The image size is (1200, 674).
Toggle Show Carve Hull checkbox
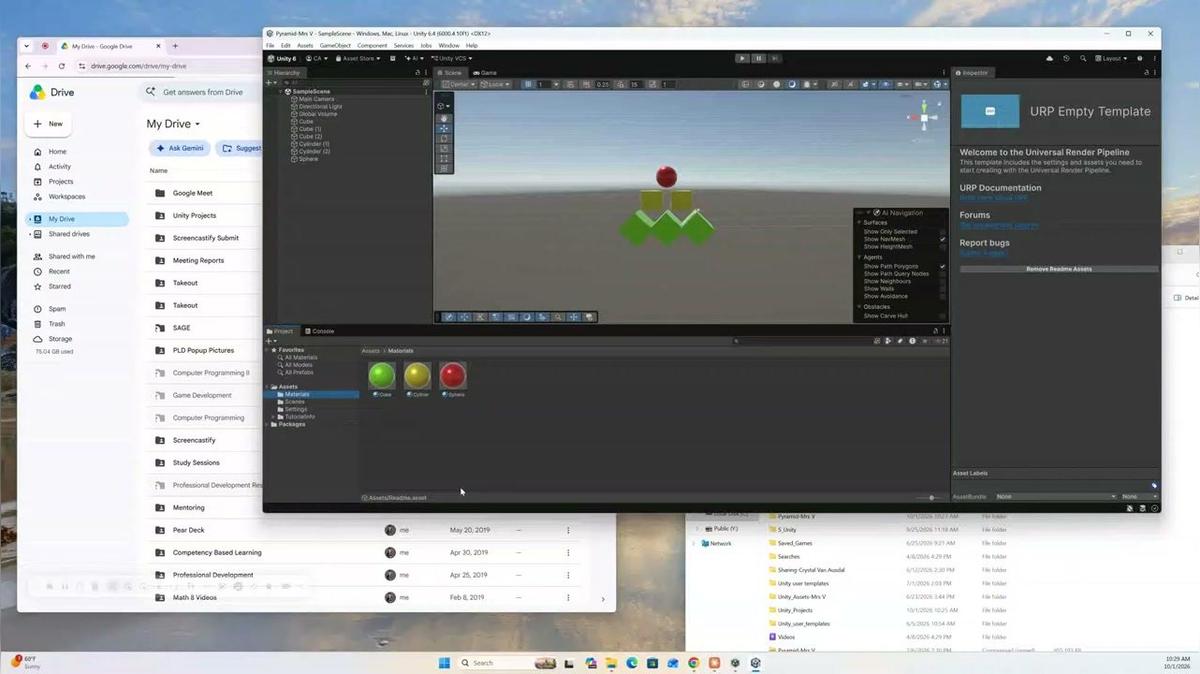click(x=942, y=316)
